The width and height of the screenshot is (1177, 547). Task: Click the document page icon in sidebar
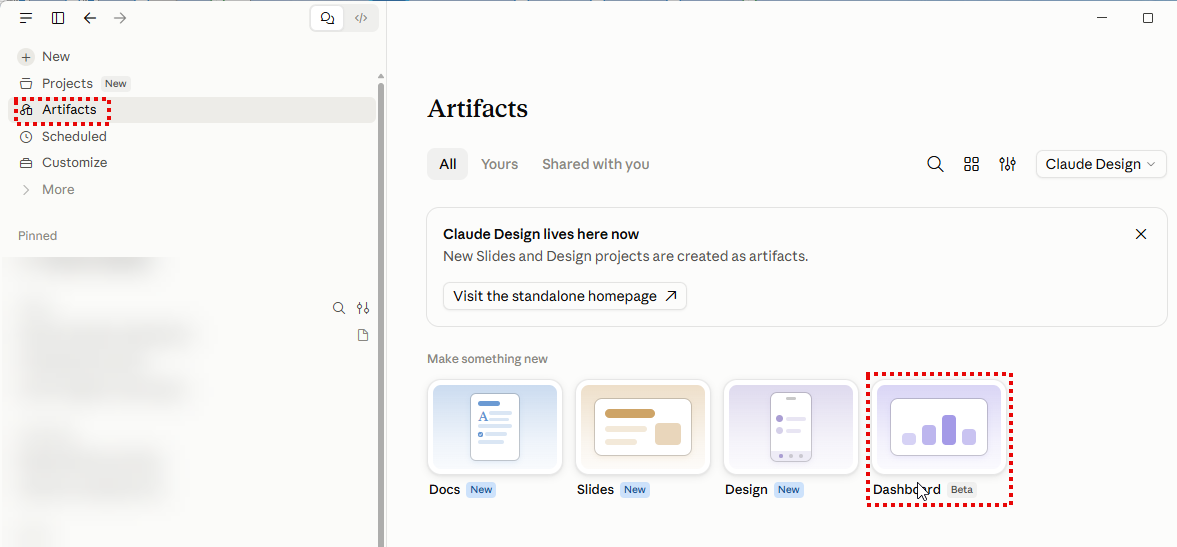click(363, 335)
